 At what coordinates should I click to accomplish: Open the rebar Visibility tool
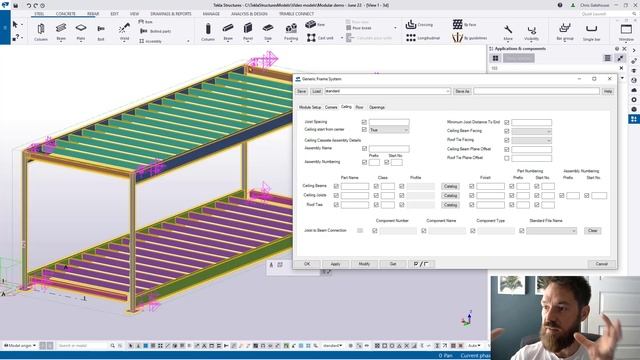[x=531, y=33]
